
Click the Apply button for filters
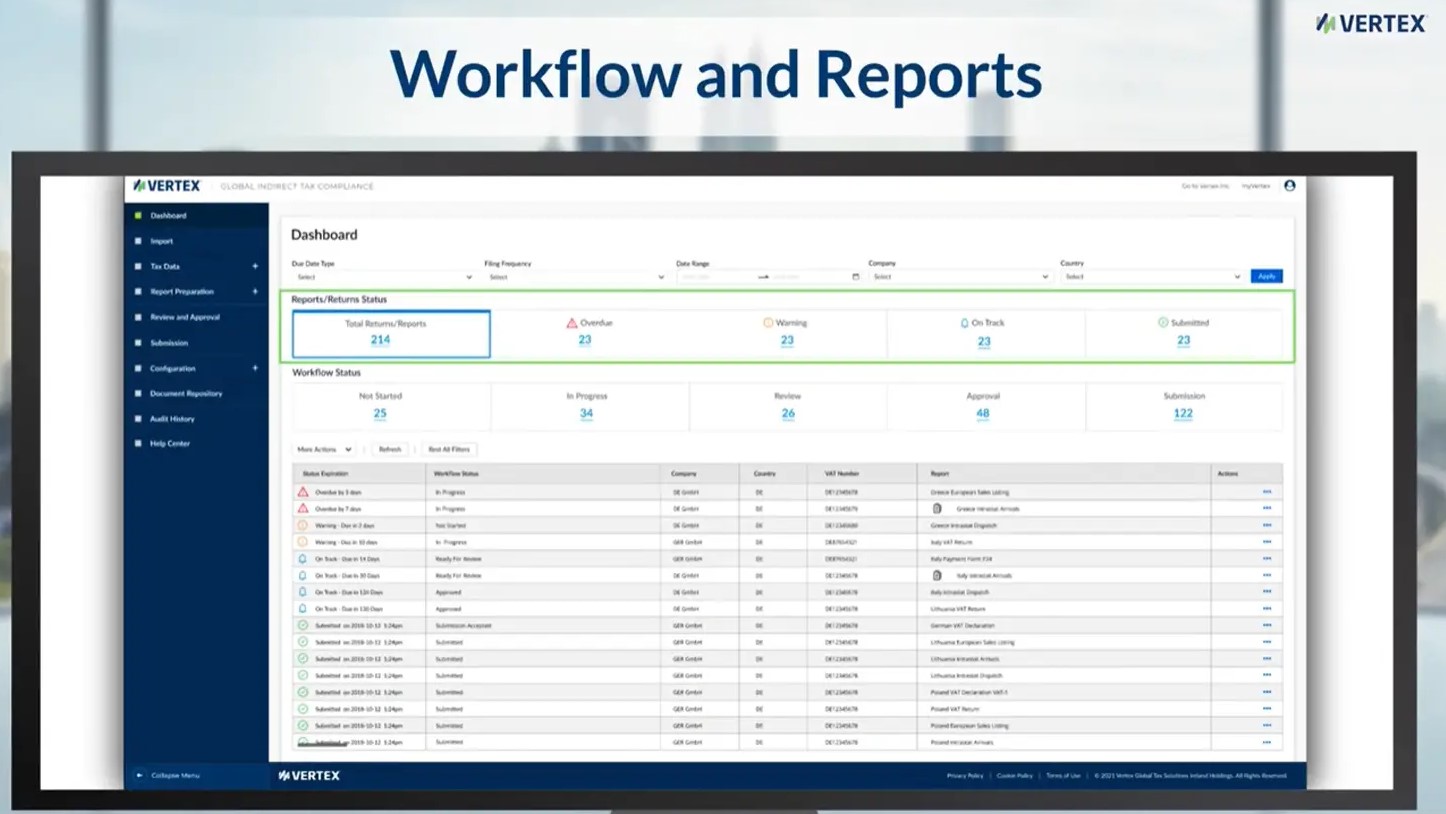[1265, 276]
